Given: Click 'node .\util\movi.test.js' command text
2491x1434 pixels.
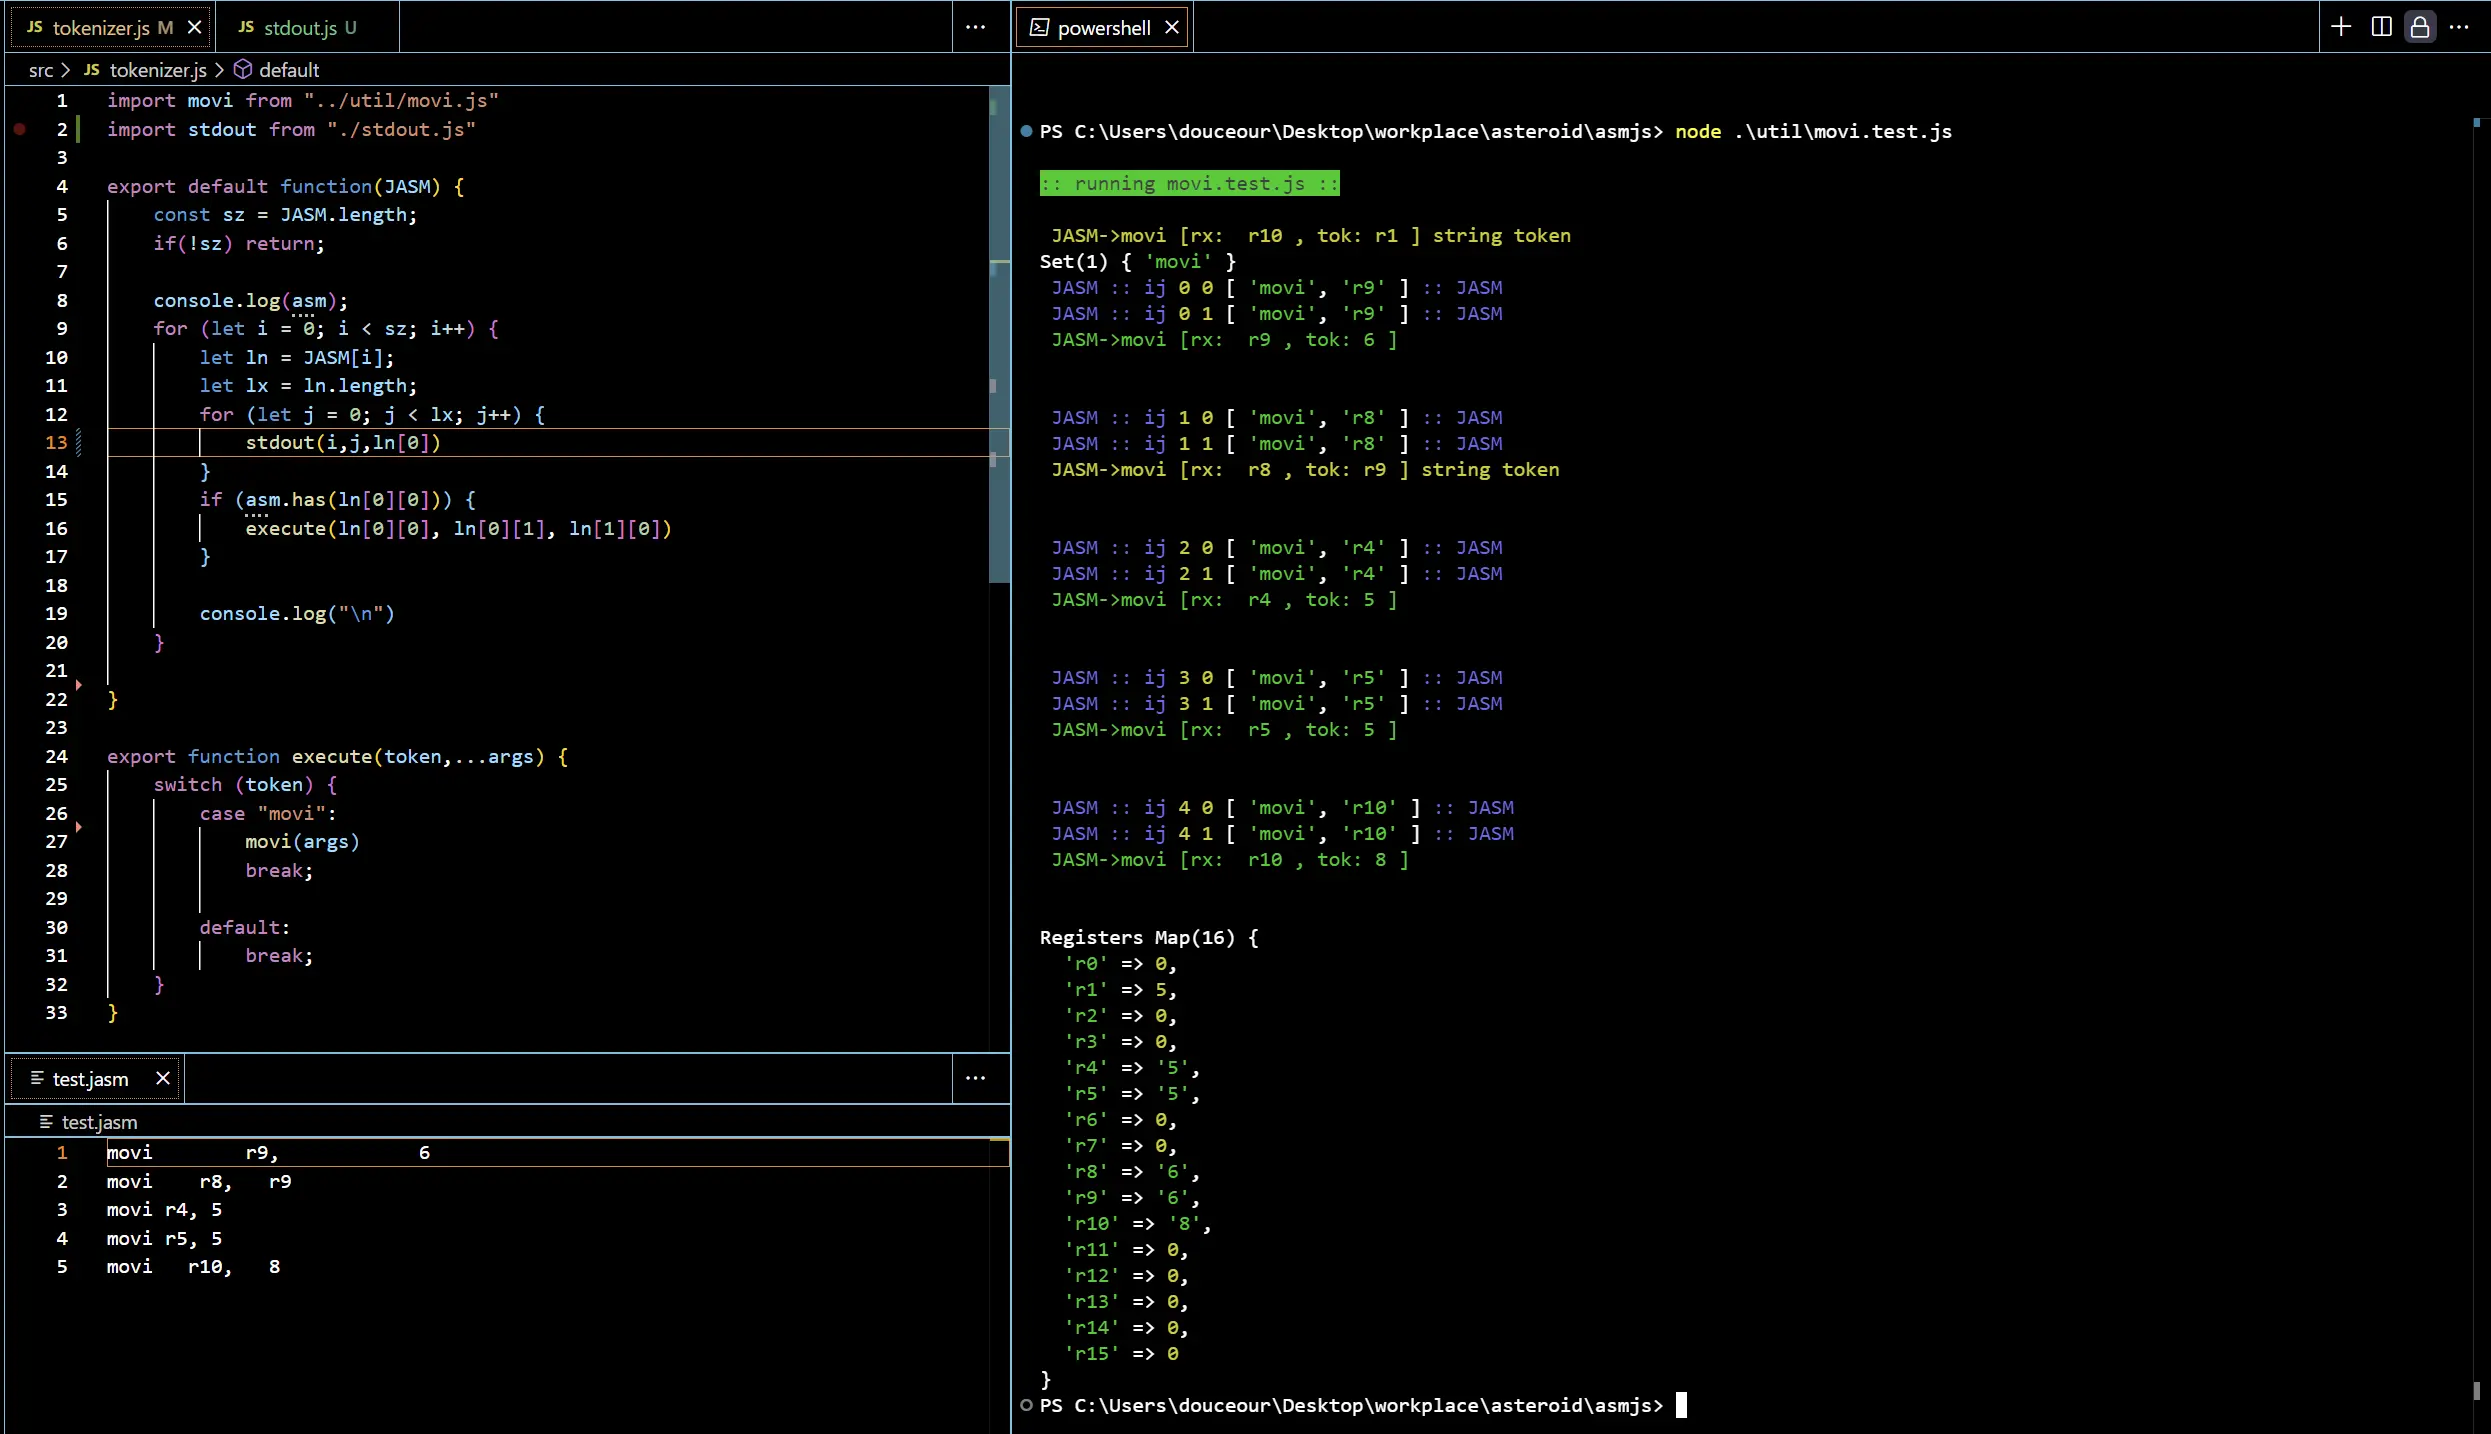Looking at the screenshot, I should (1813, 131).
